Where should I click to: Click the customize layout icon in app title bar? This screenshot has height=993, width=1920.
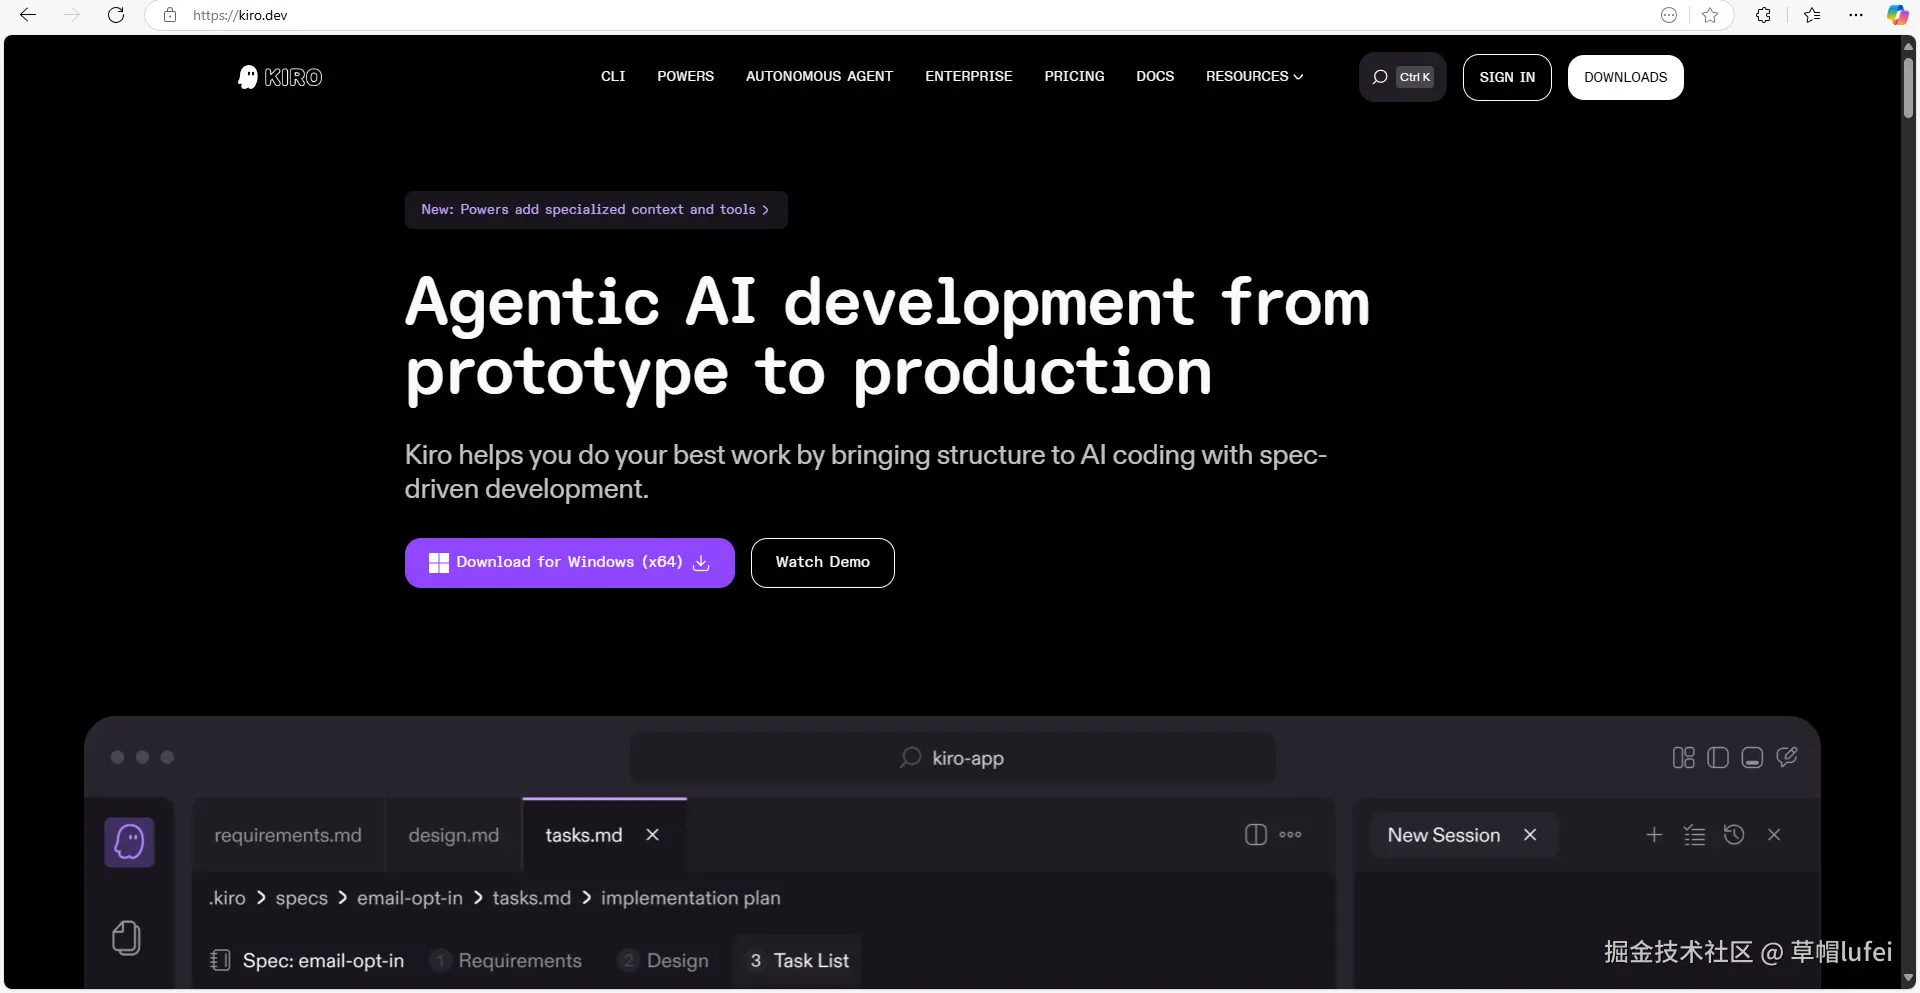click(x=1684, y=758)
